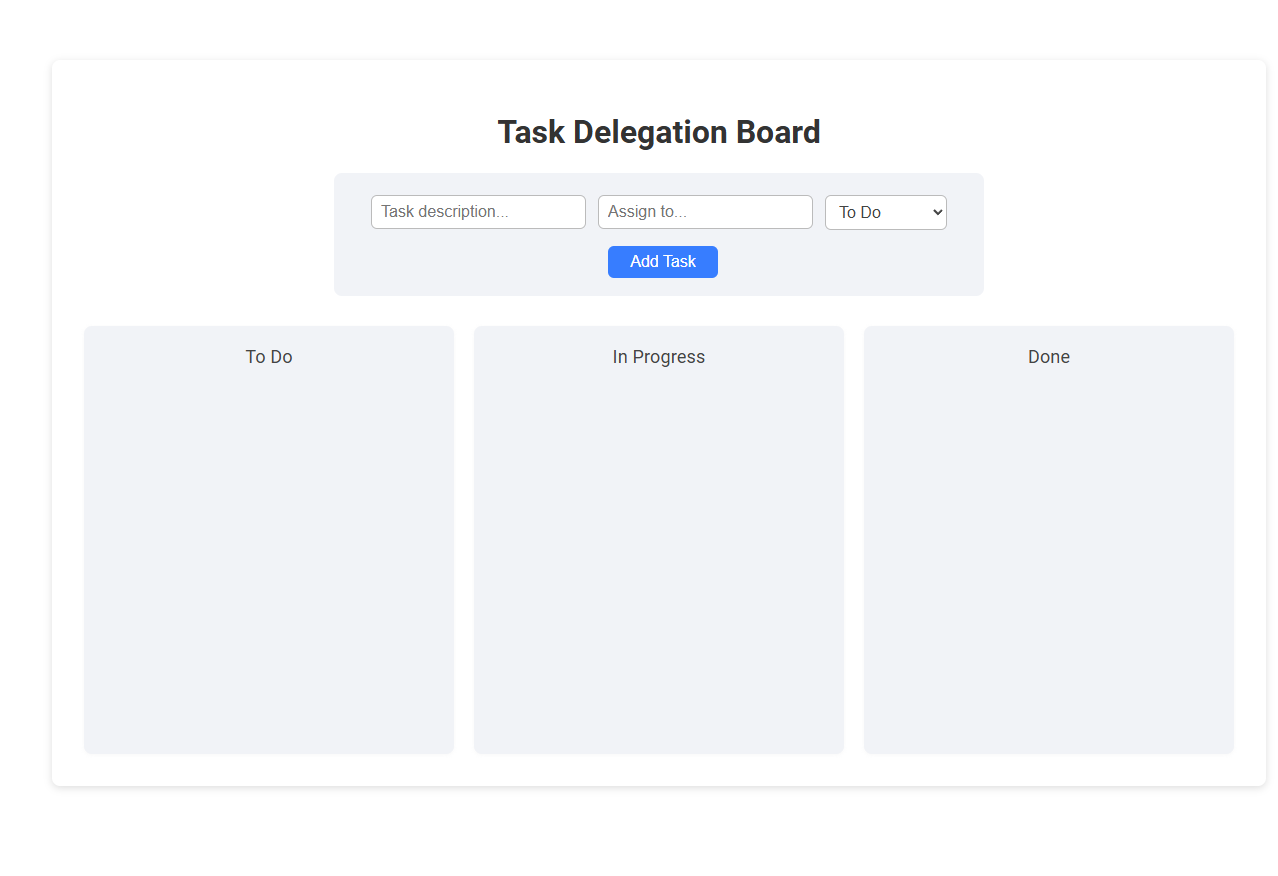Click the Task Delegation Board title
Screen dimensions: 1278x876
pyautogui.click(x=658, y=131)
